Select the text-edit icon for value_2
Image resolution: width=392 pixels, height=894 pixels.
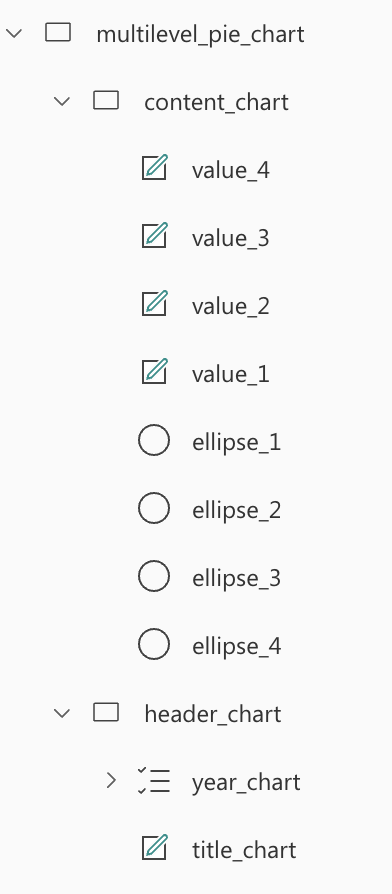[154, 303]
